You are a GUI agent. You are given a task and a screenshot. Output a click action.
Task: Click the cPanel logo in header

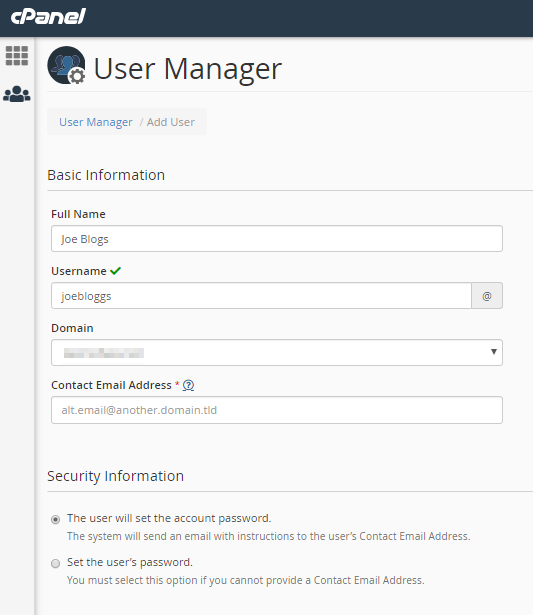(48, 17)
